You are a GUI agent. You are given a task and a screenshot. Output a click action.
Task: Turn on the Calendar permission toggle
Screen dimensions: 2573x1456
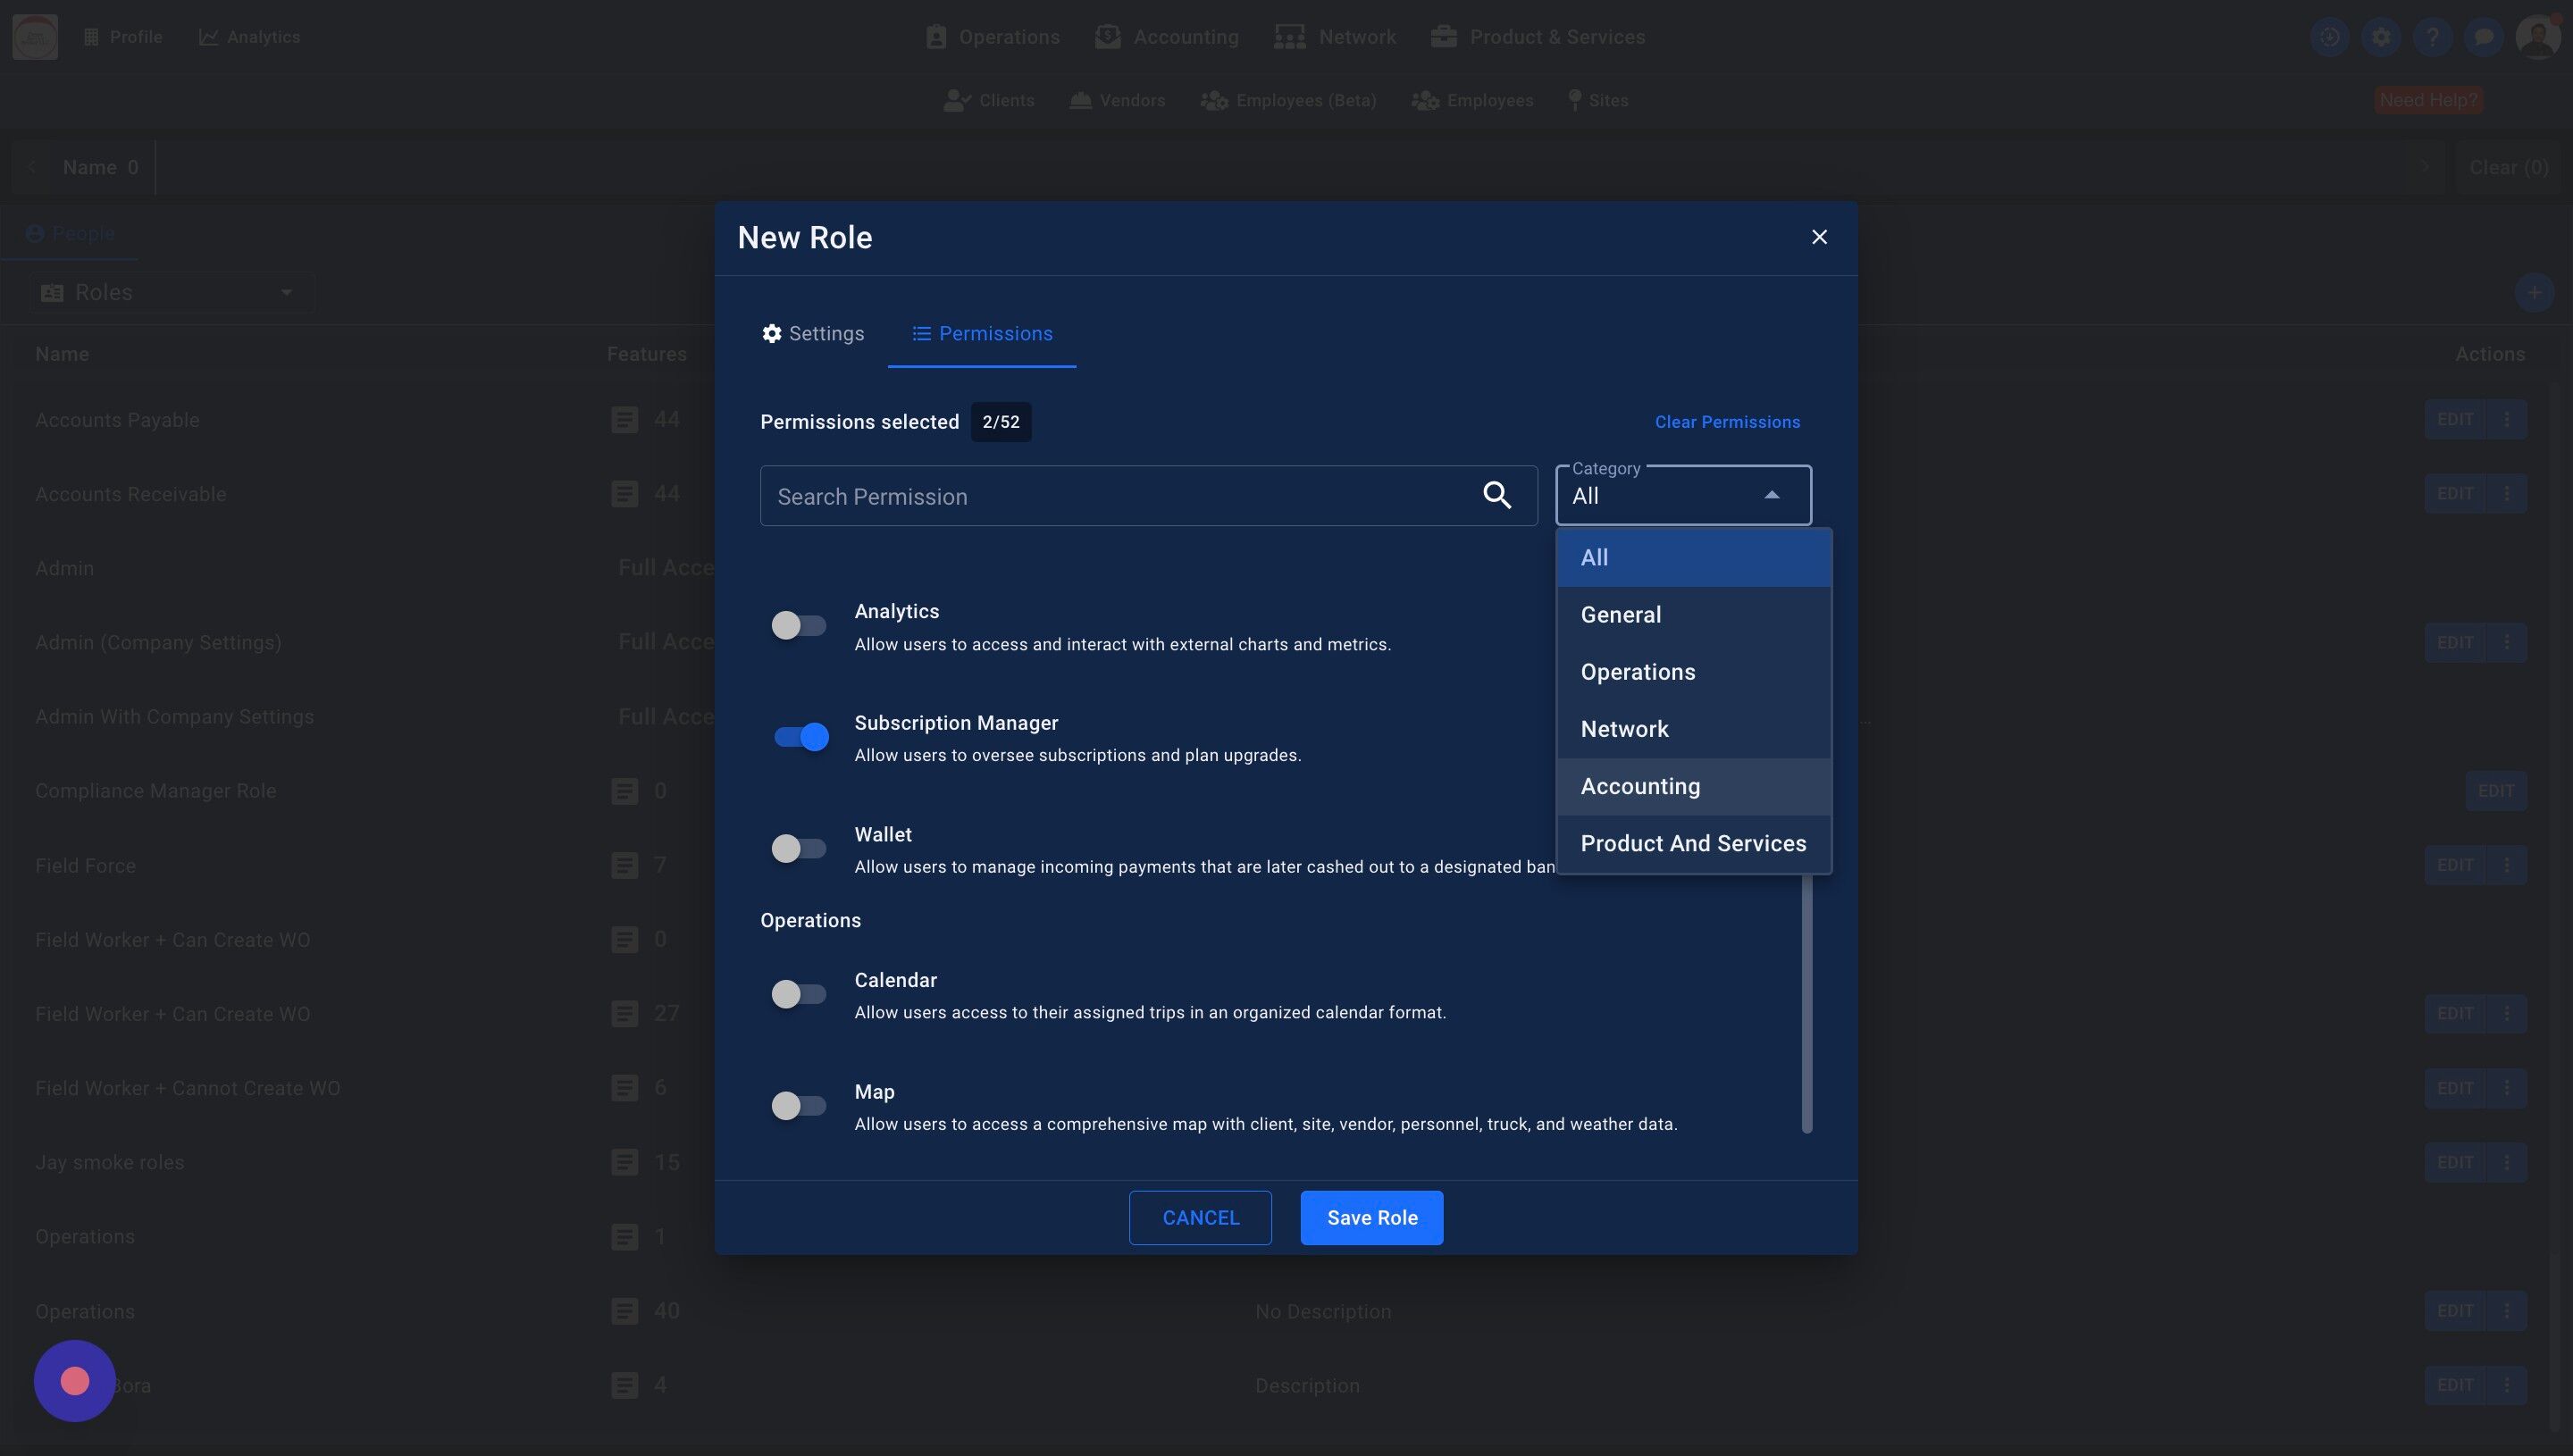pos(798,994)
